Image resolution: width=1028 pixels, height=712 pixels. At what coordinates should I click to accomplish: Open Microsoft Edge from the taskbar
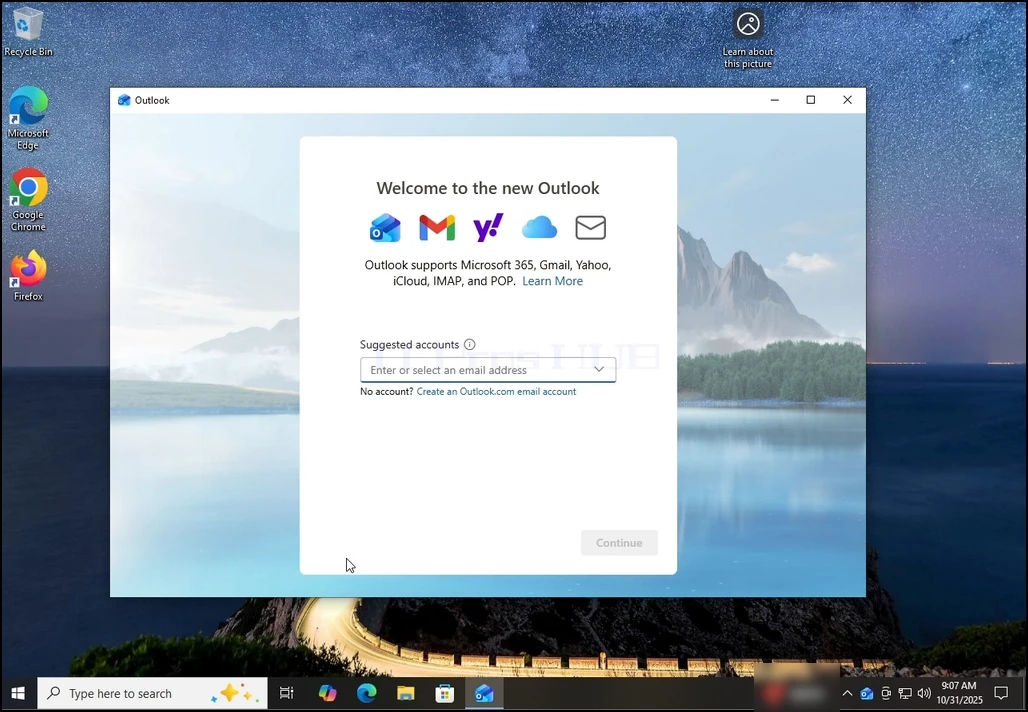click(366, 694)
